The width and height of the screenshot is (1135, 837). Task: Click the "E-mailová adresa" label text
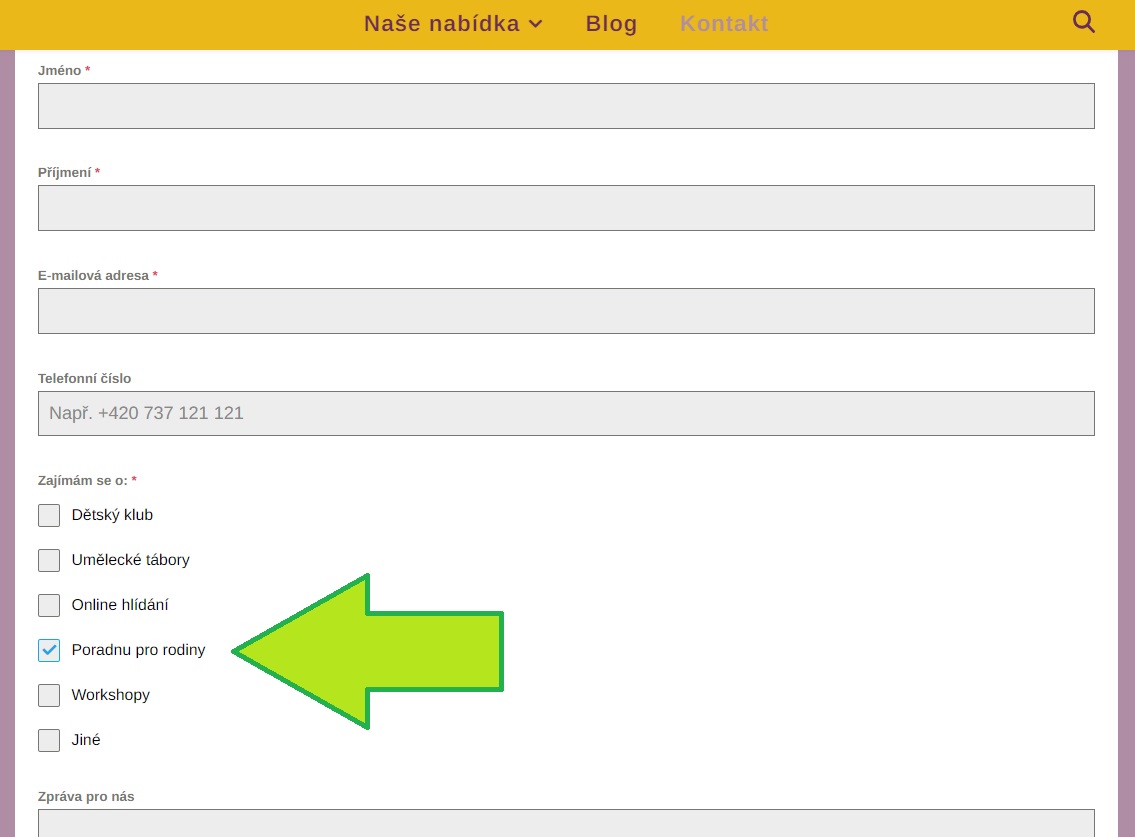93,275
